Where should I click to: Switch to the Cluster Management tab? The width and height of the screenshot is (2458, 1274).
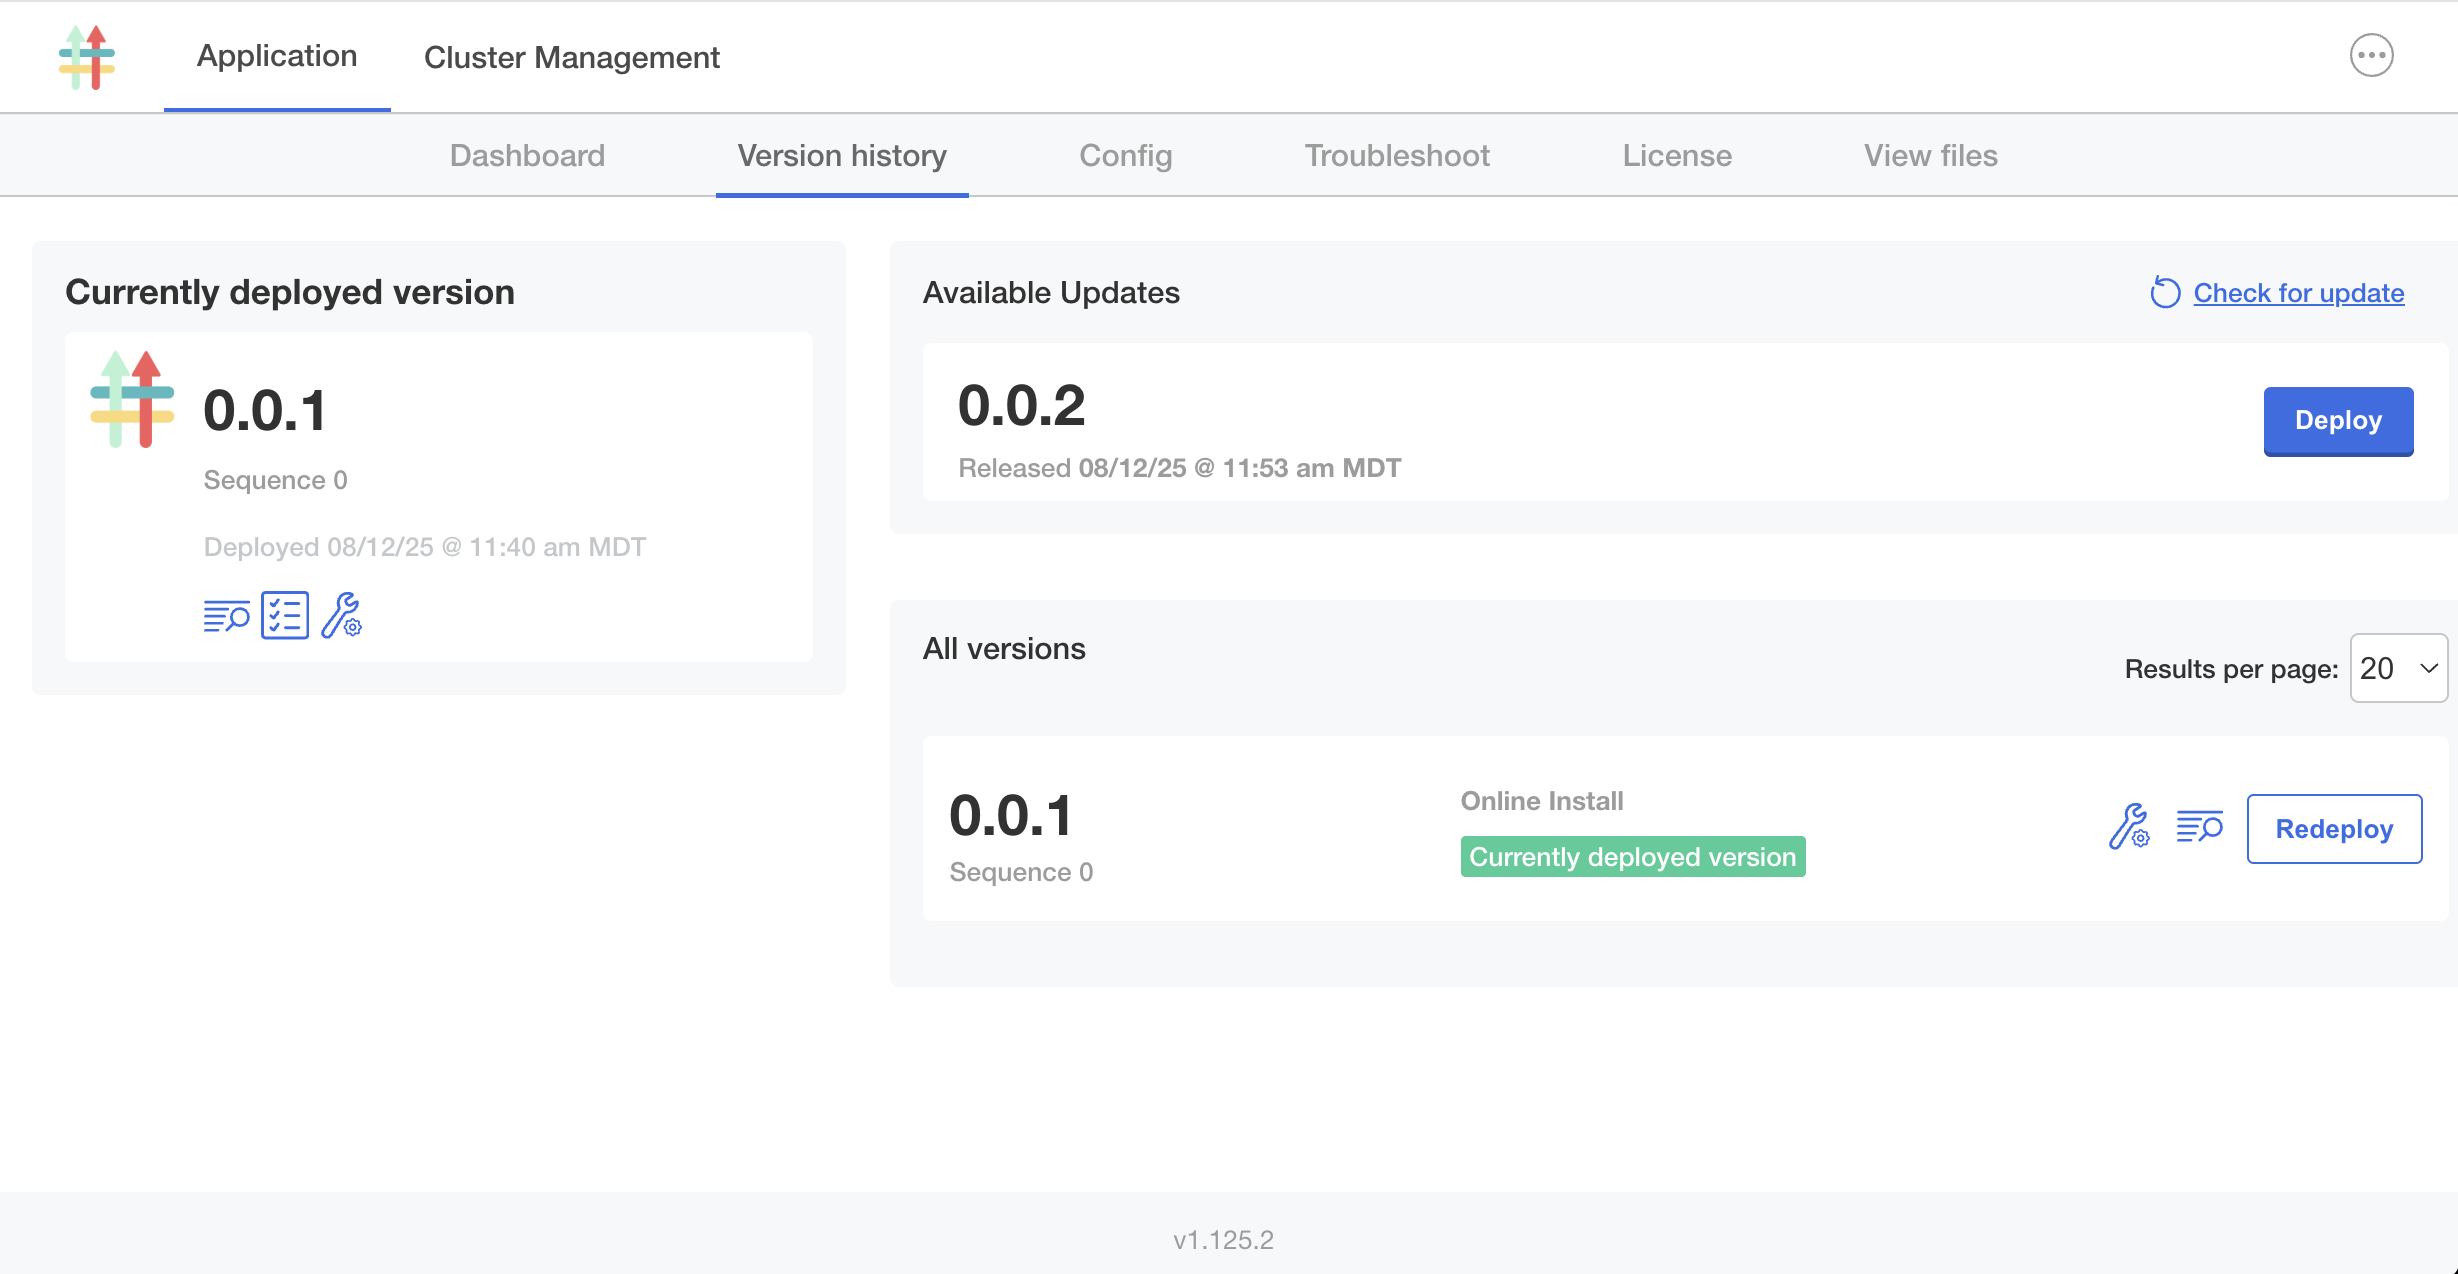572,57
